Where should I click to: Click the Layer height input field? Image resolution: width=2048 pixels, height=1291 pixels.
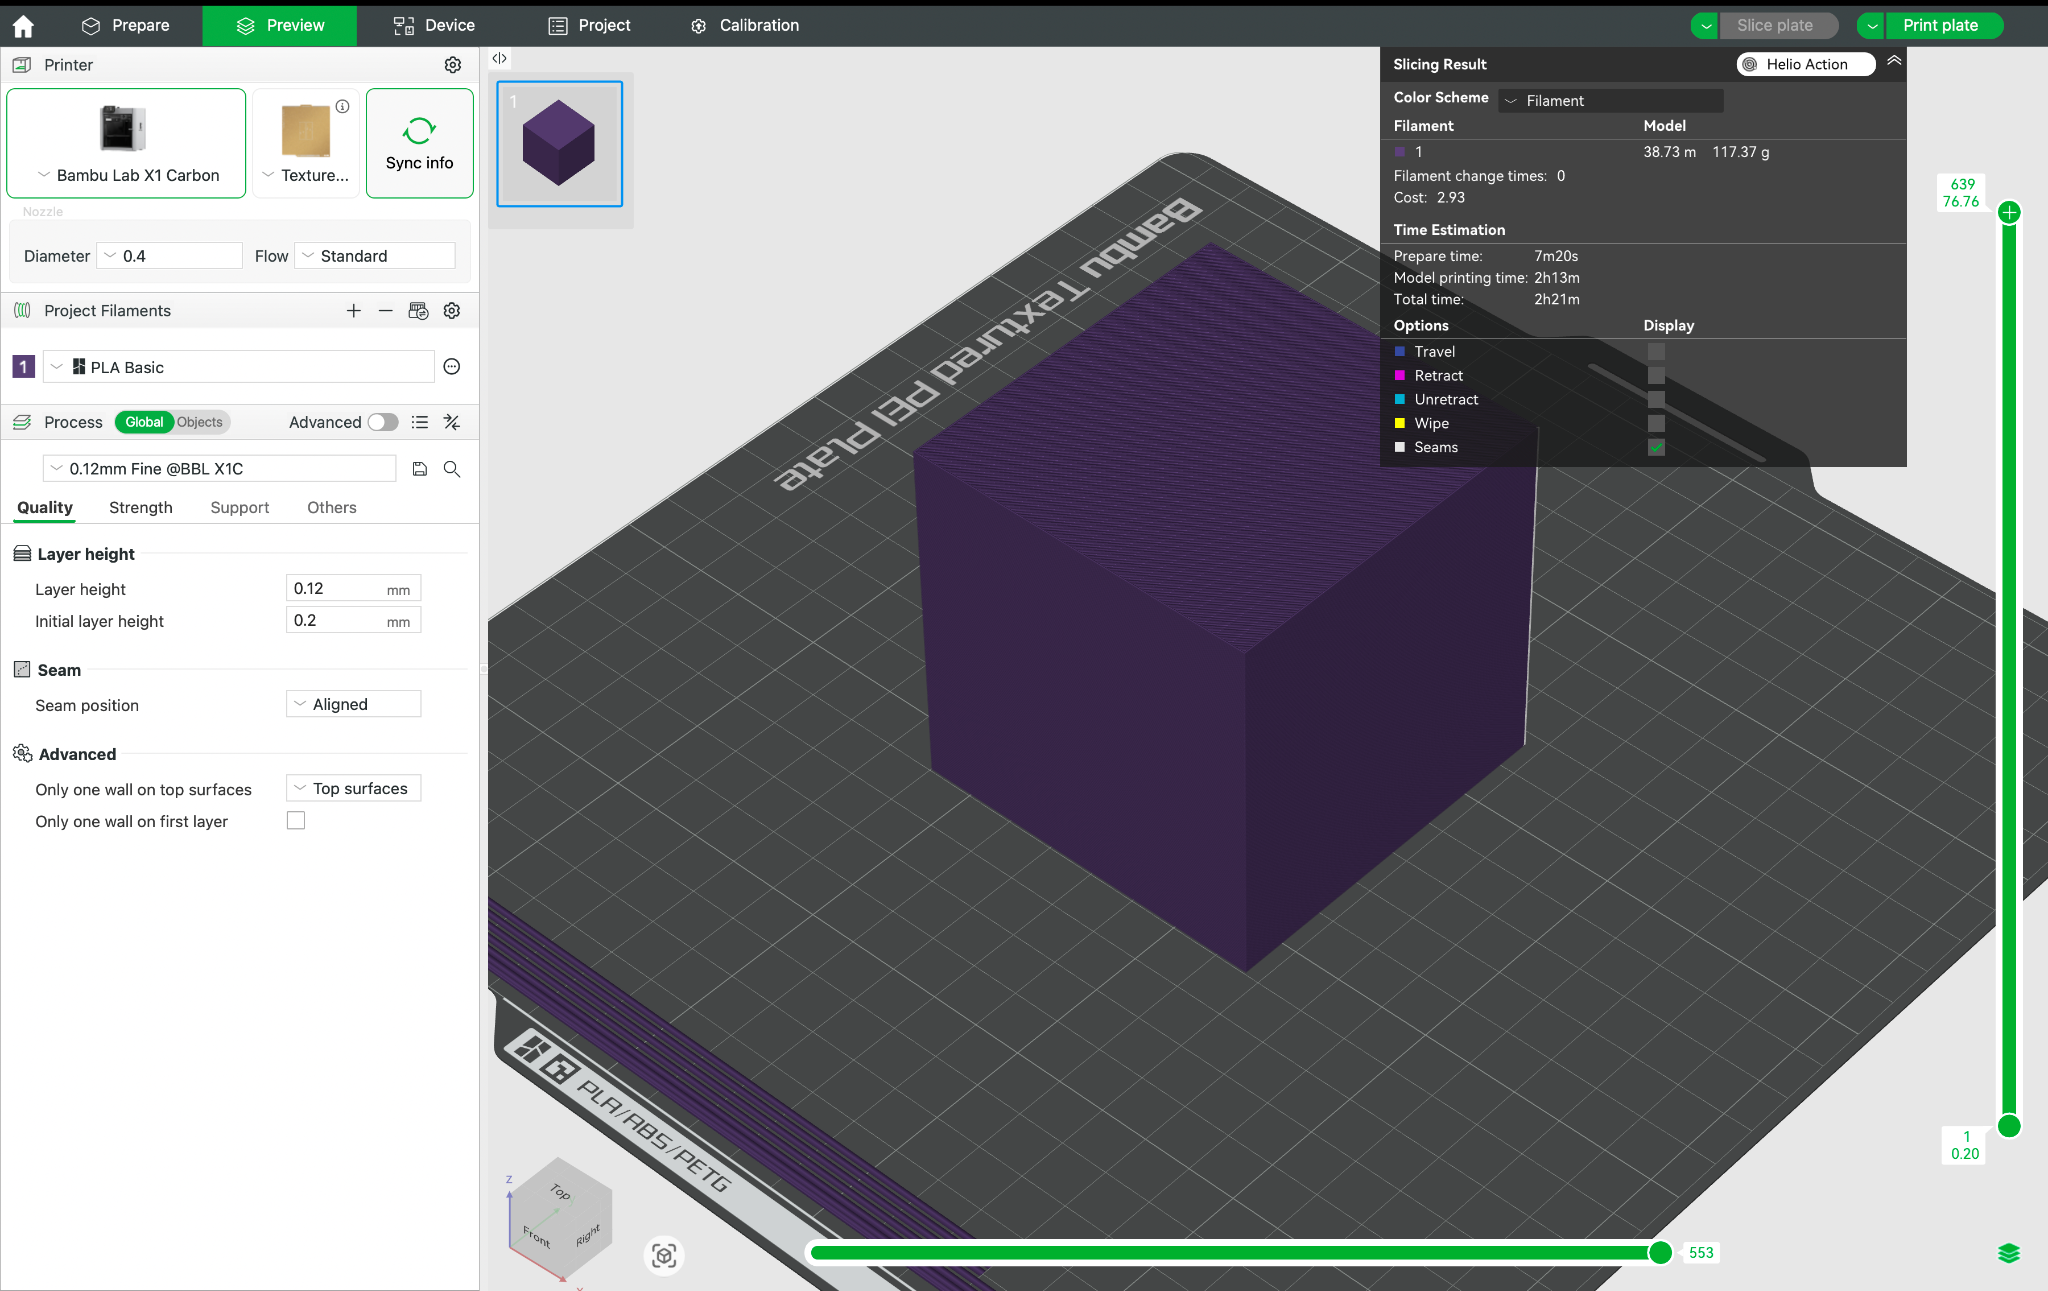coord(354,589)
